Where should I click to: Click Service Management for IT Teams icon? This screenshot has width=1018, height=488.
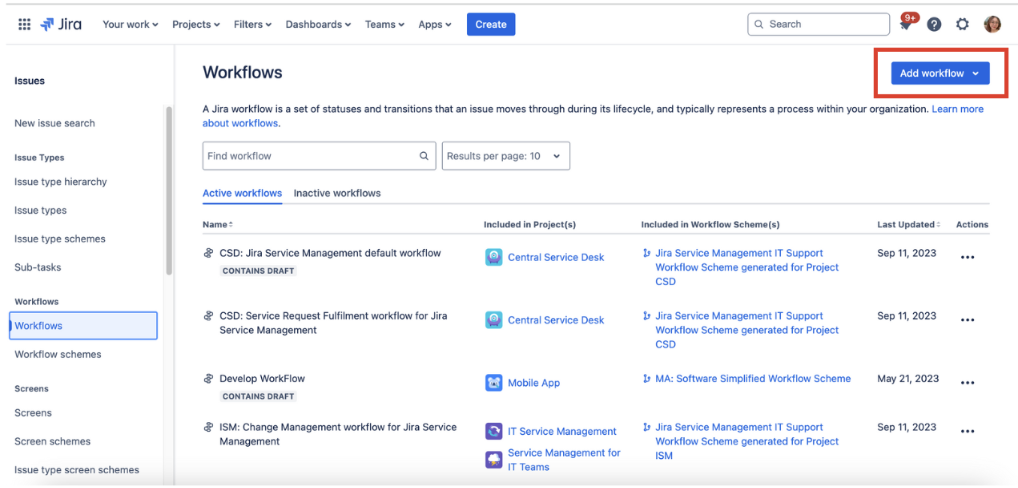point(493,460)
